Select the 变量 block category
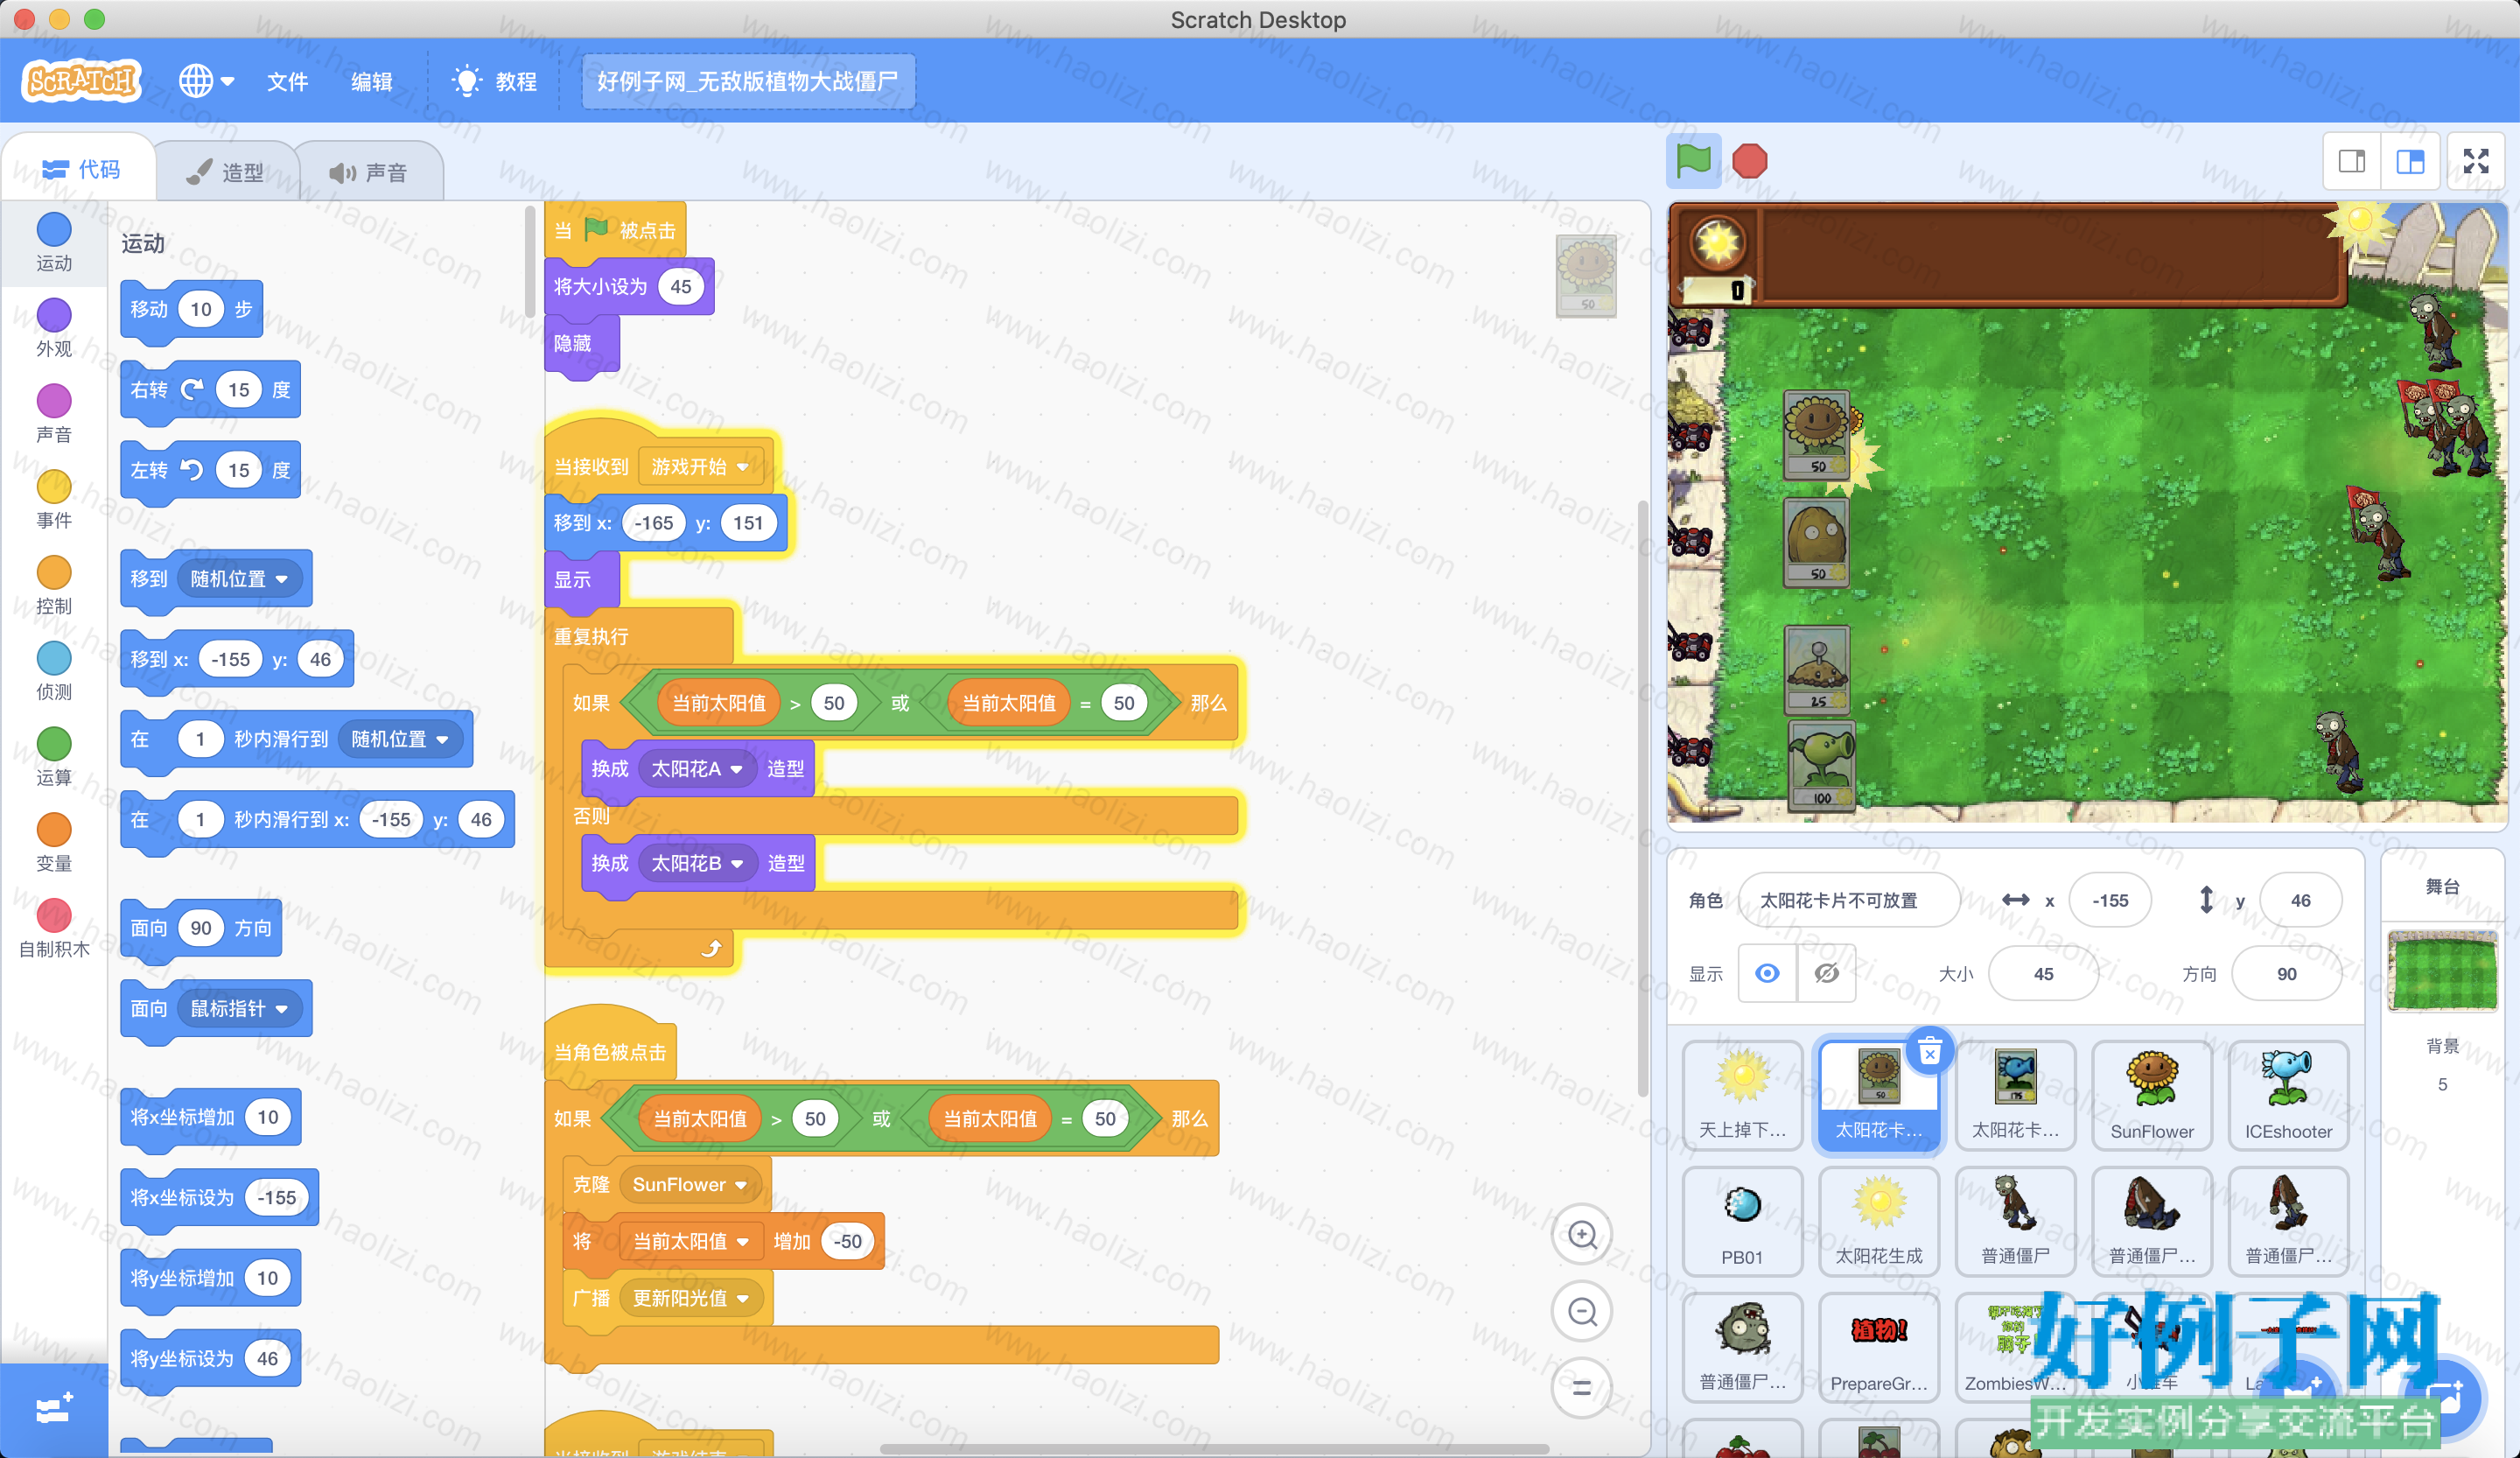Image resolution: width=2520 pixels, height=1458 pixels. click(x=54, y=844)
